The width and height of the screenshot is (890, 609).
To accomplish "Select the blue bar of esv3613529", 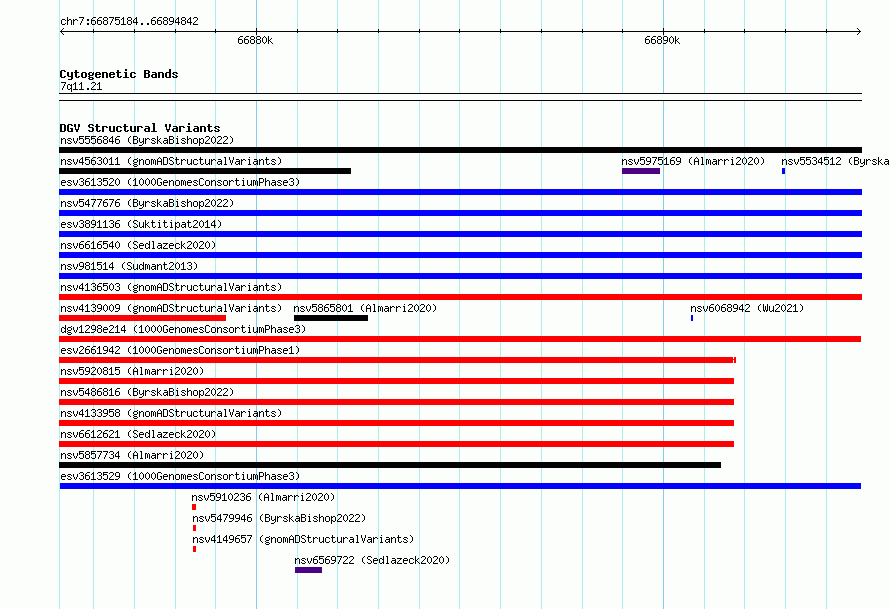I will coord(460,486).
